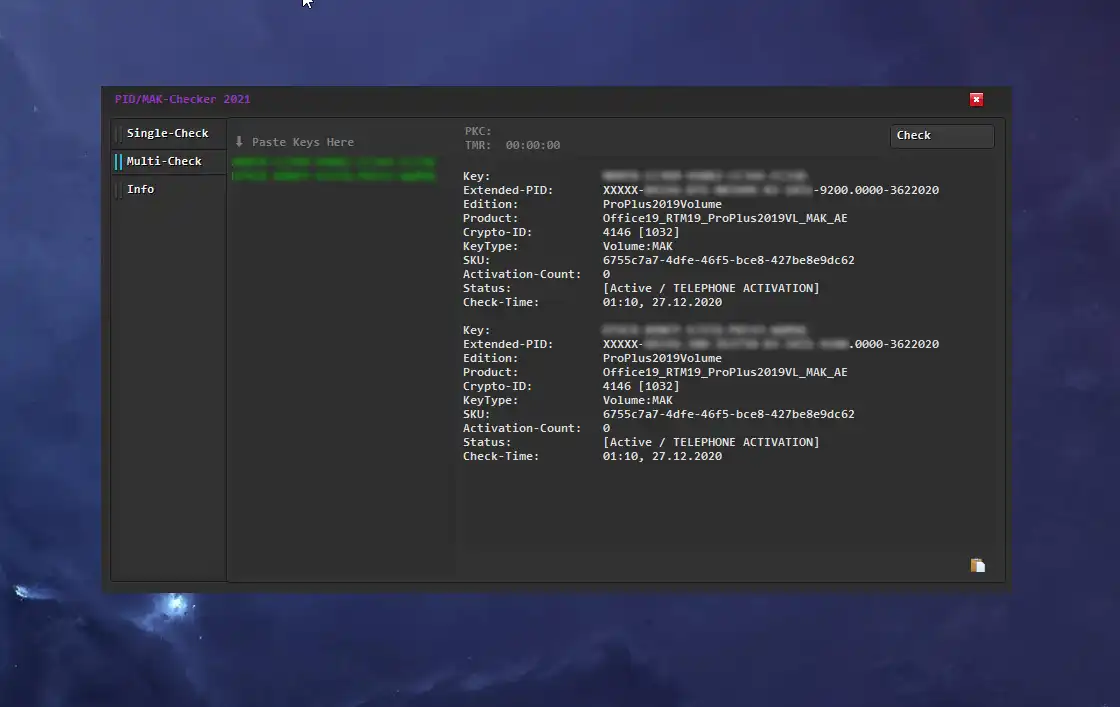The image size is (1120, 707).
Task: Click the second ProPlus2019Volume edition value
Action: click(x=662, y=358)
